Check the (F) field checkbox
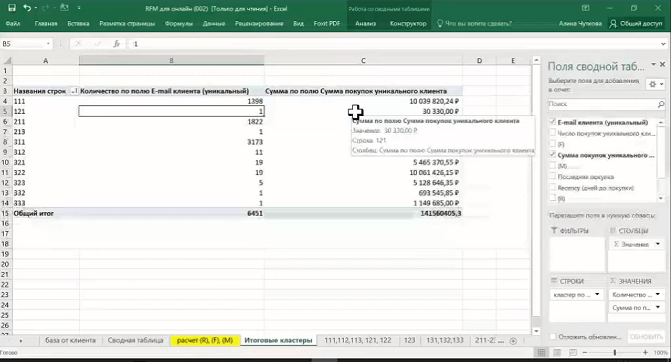Image resolution: width=671 pixels, height=362 pixels. click(553, 144)
